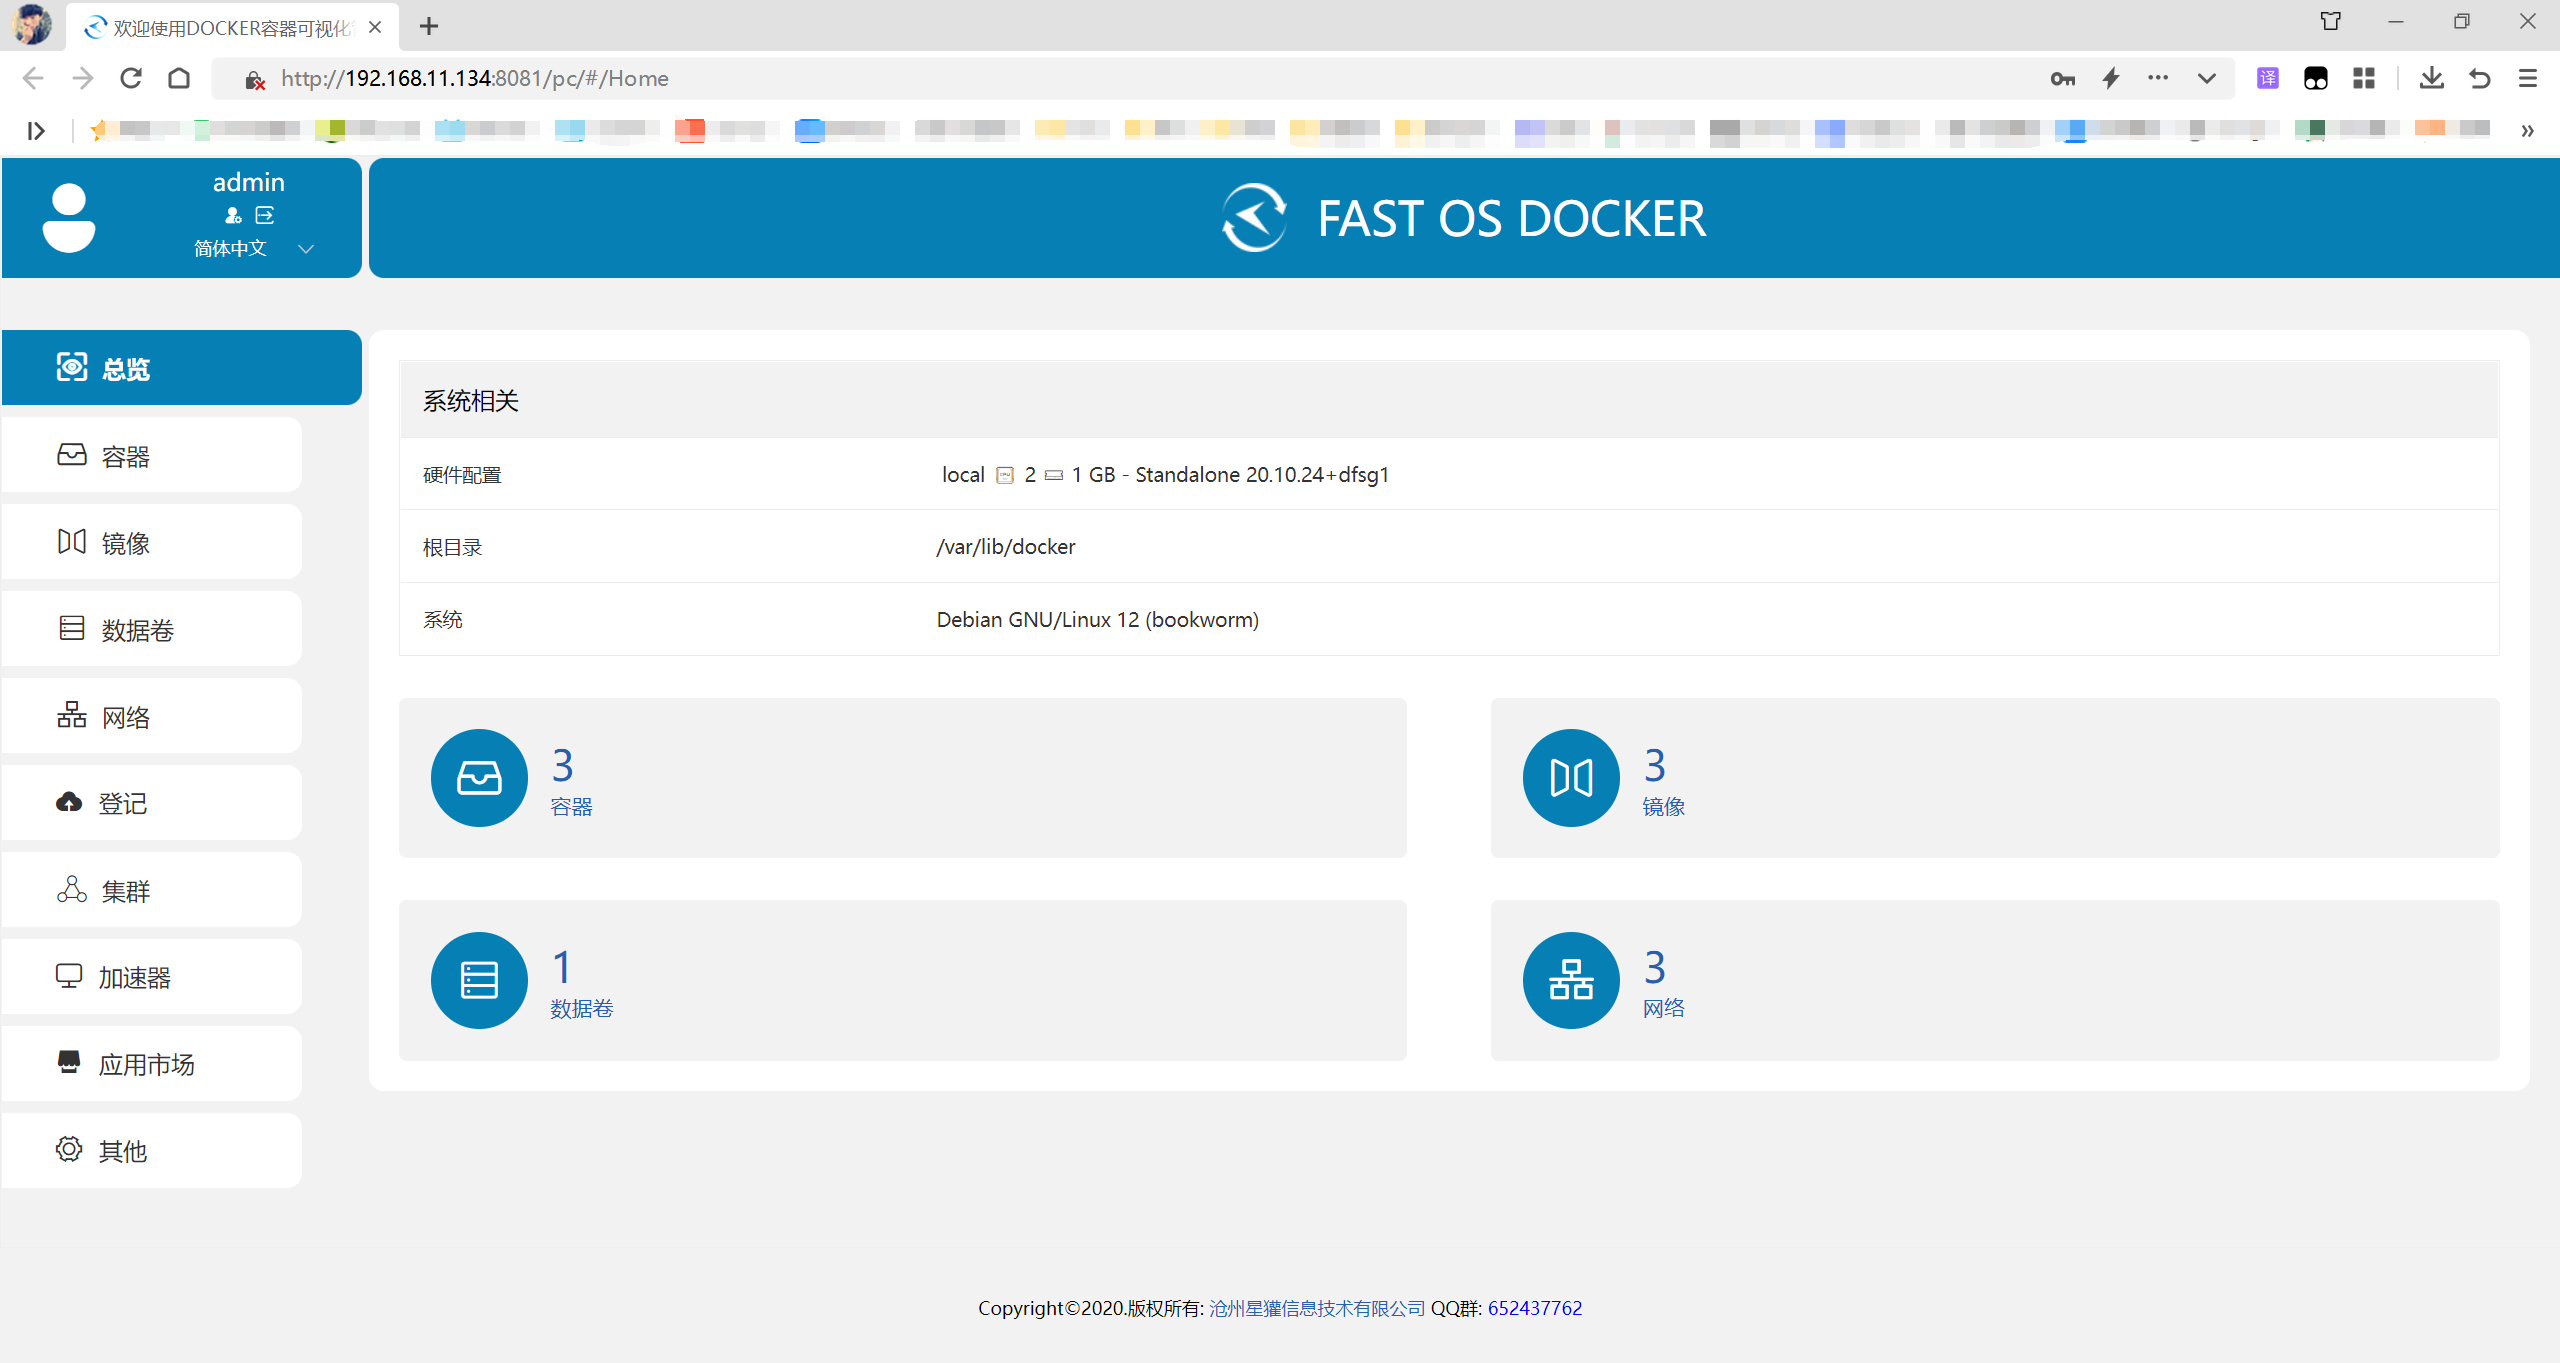Select the 网络 (Networks) sidebar icon
This screenshot has height=1363, width=2560.
tap(71, 716)
